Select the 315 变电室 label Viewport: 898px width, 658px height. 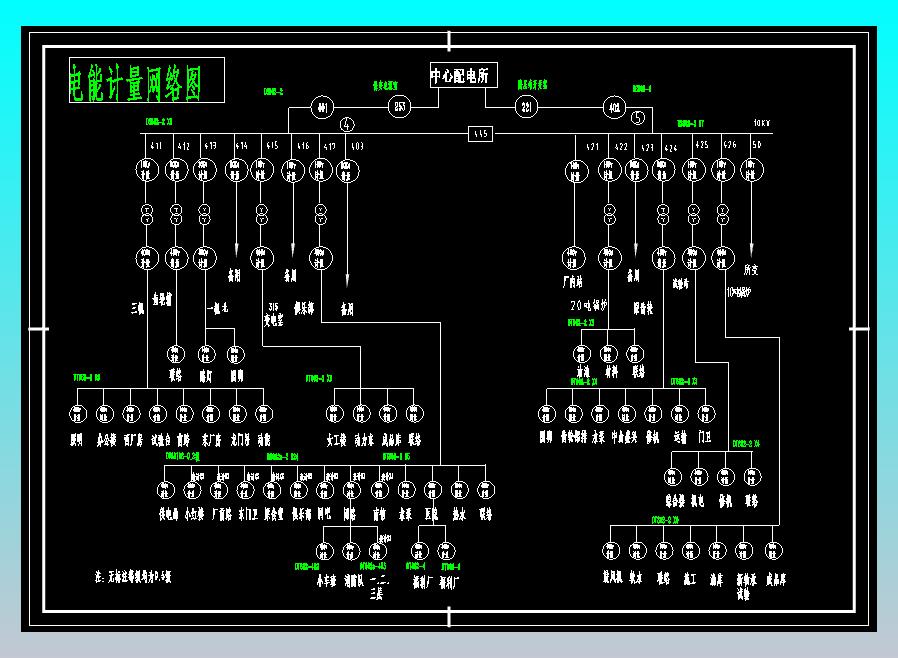(x=274, y=315)
